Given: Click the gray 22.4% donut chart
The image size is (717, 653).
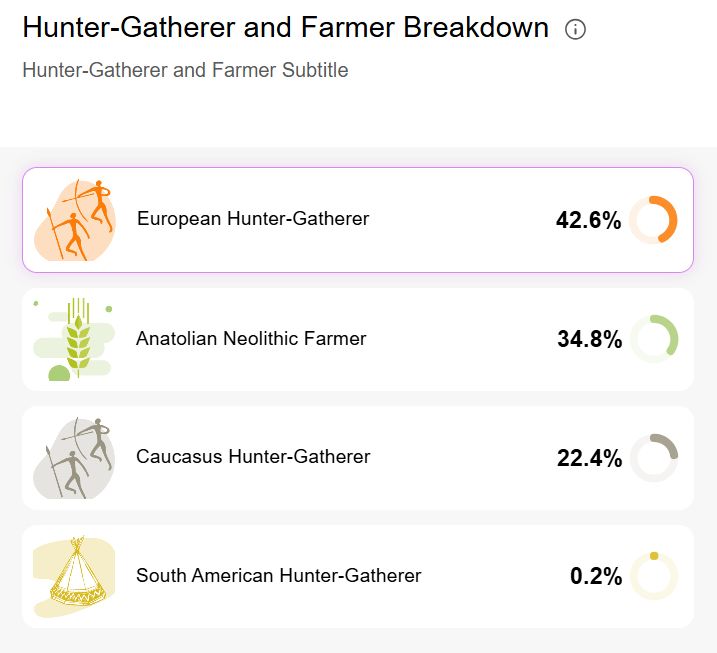Looking at the screenshot, I should 654,458.
